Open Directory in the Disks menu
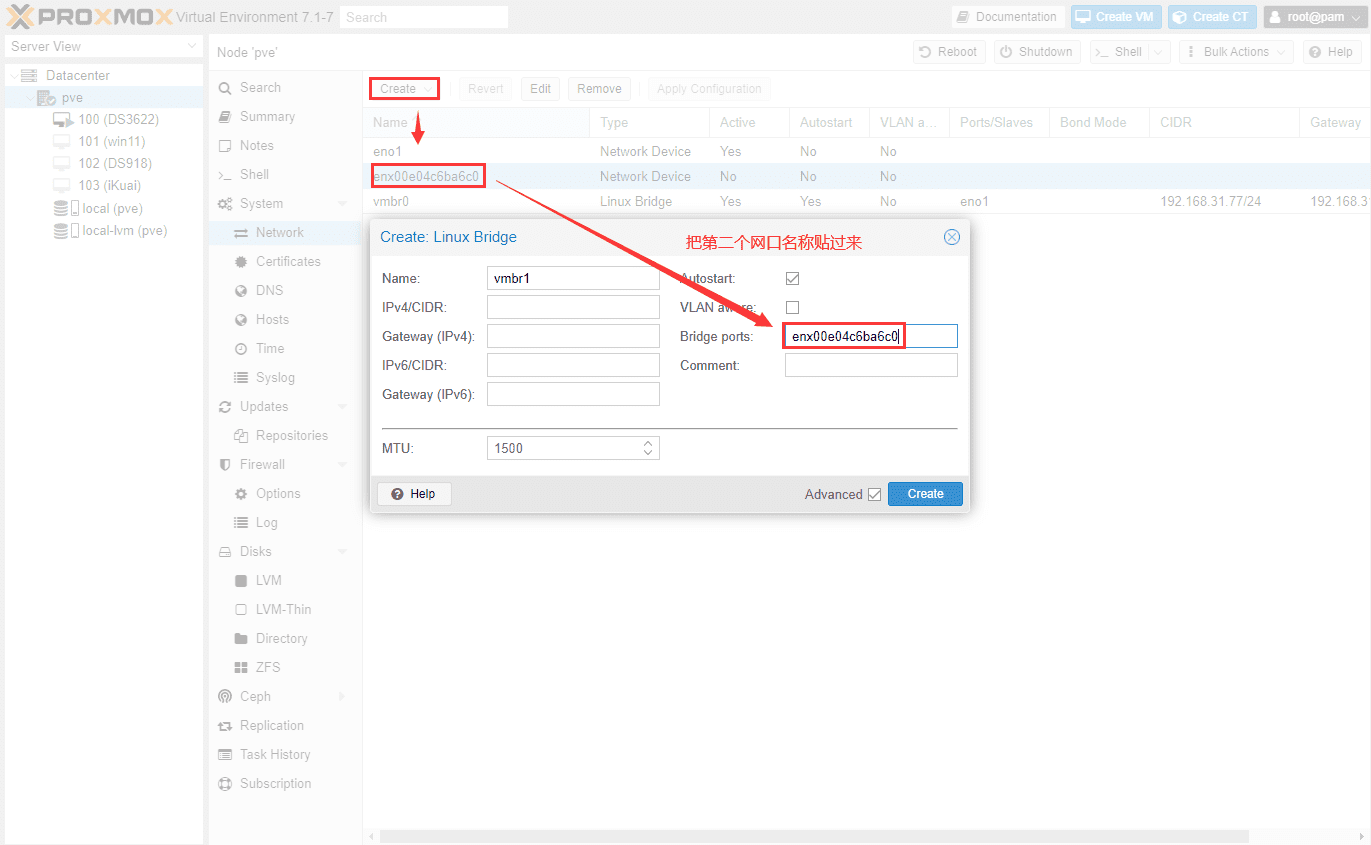 click(282, 639)
